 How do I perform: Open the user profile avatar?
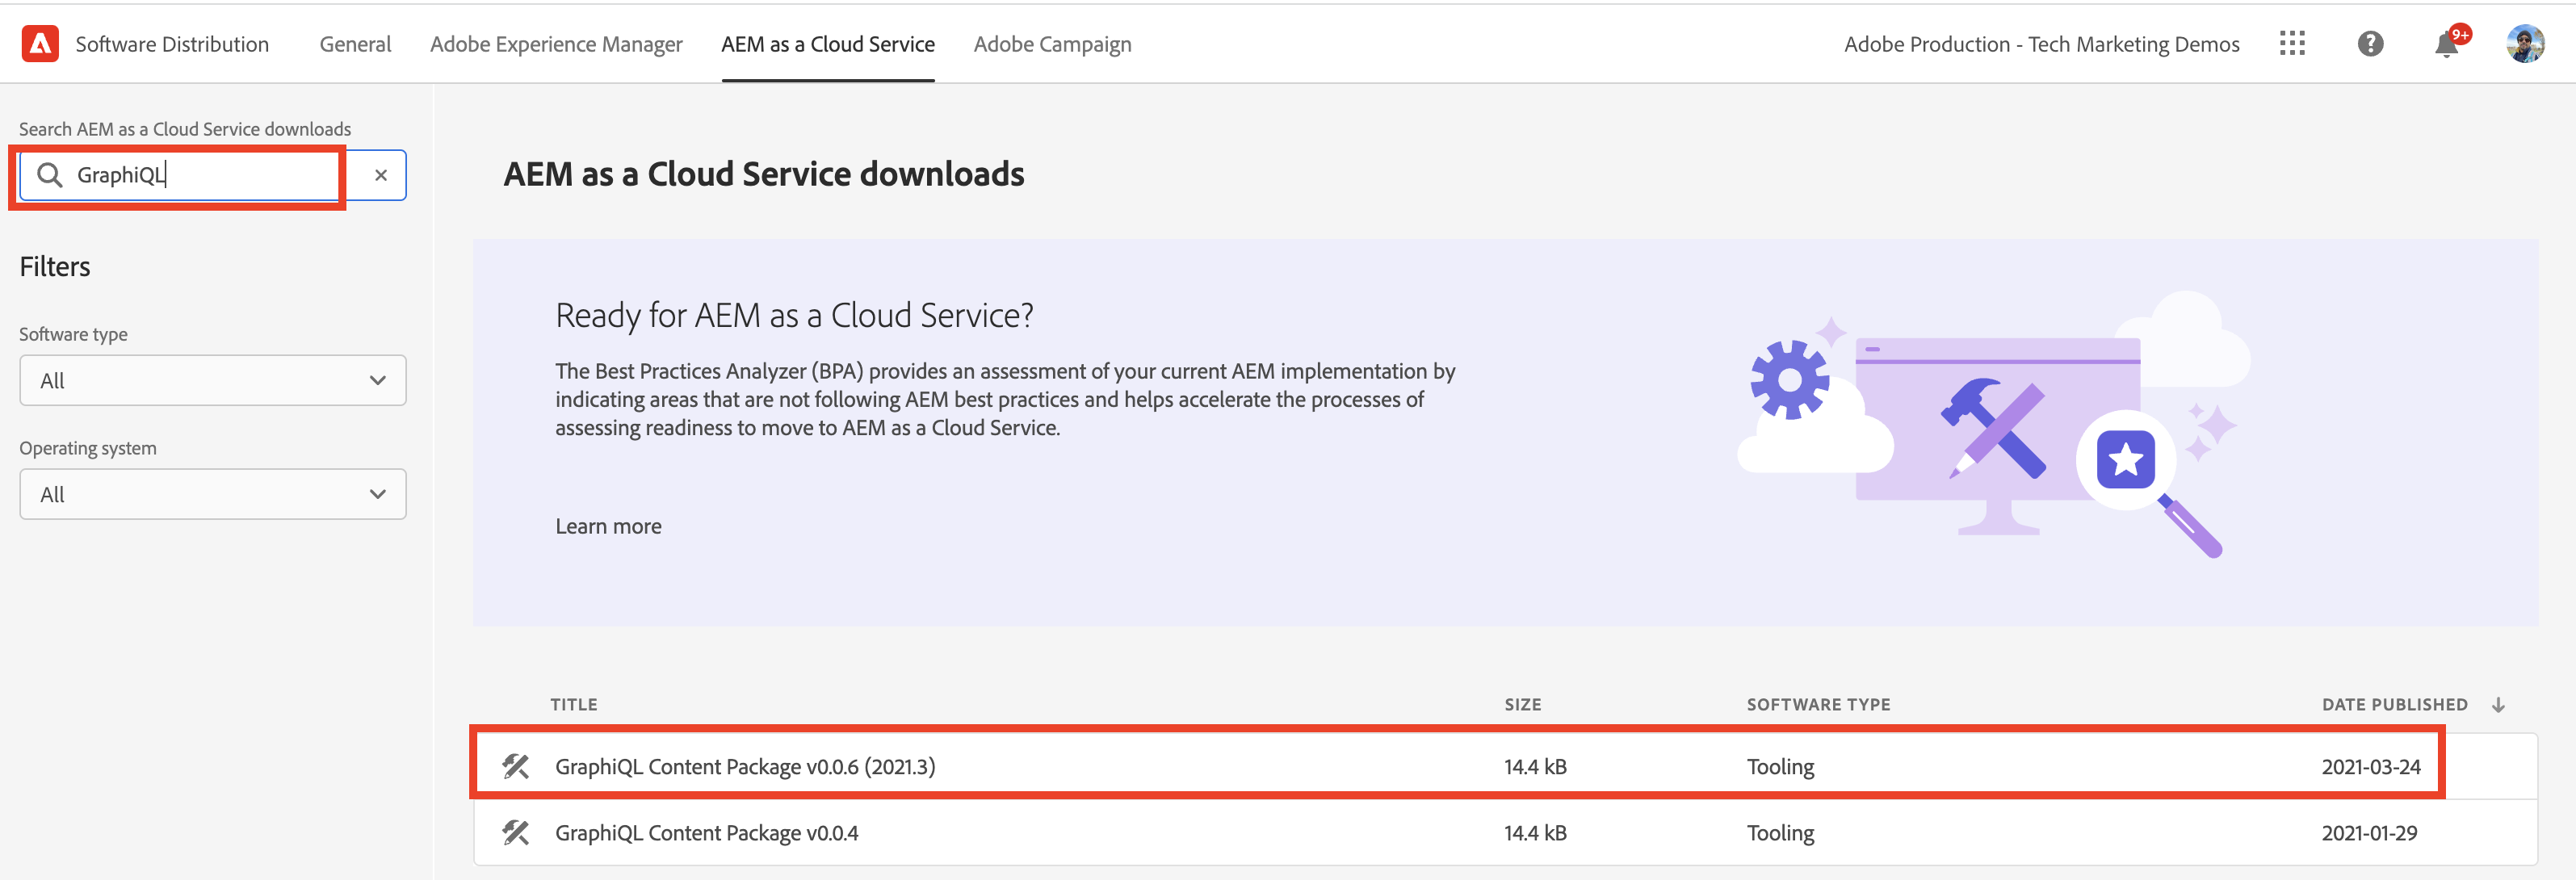coord(2525,44)
